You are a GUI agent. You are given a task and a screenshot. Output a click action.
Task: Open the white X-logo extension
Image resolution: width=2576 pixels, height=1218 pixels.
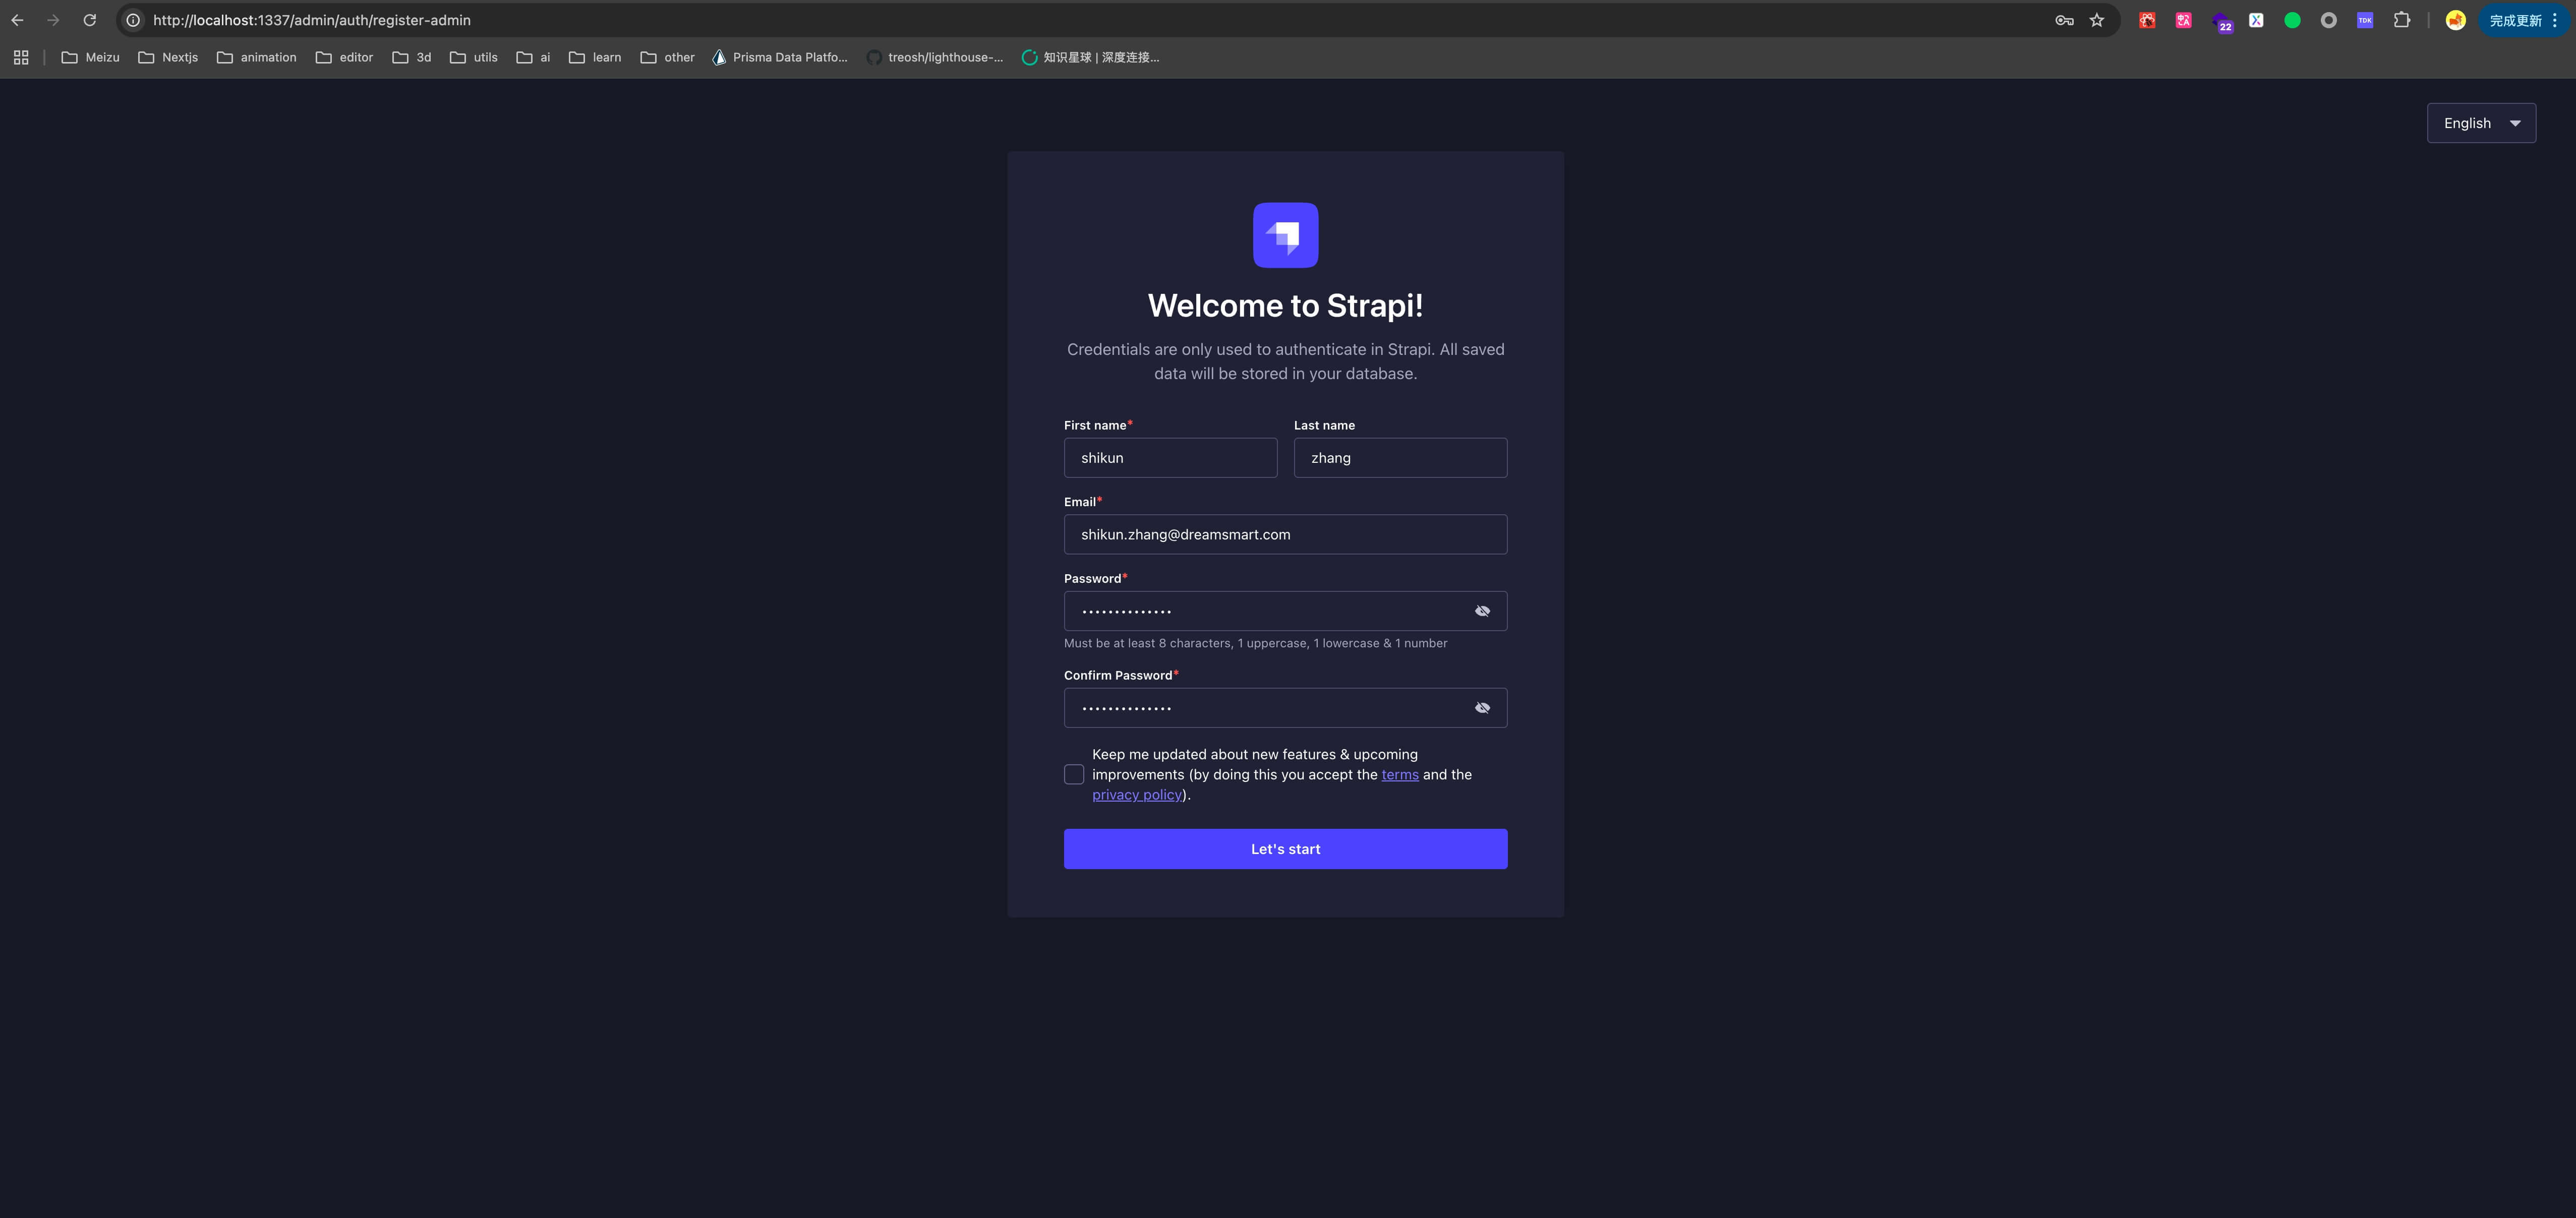(x=2256, y=20)
